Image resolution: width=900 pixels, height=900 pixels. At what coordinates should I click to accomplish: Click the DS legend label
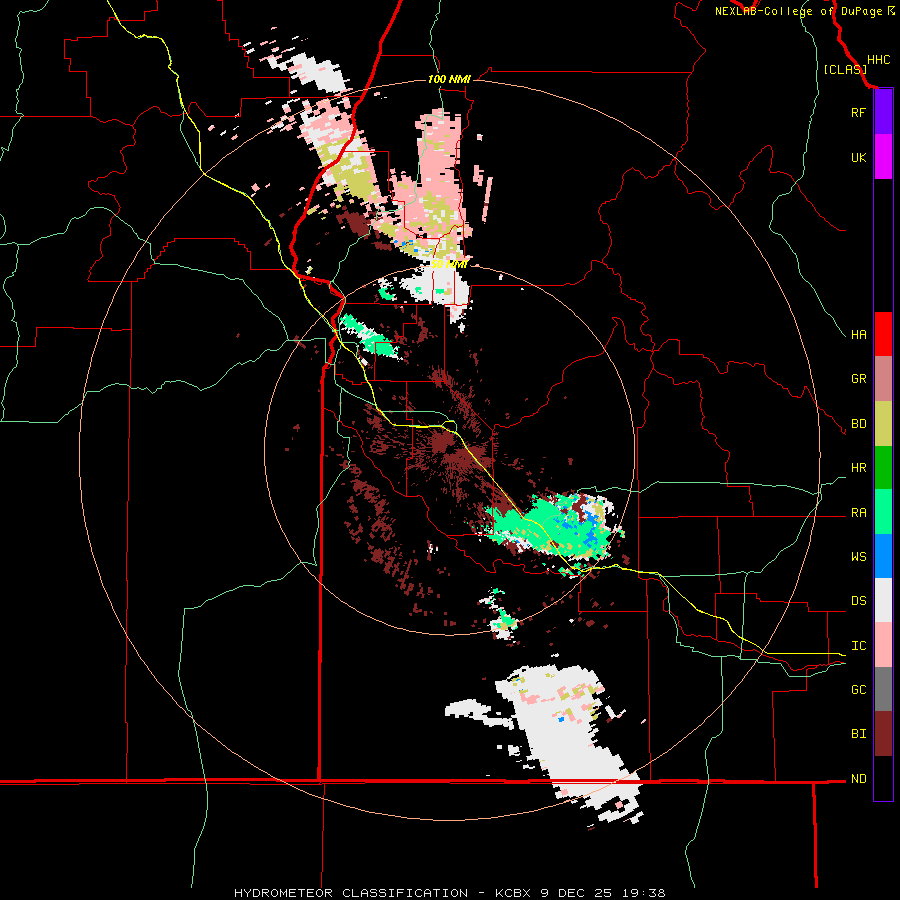[858, 601]
